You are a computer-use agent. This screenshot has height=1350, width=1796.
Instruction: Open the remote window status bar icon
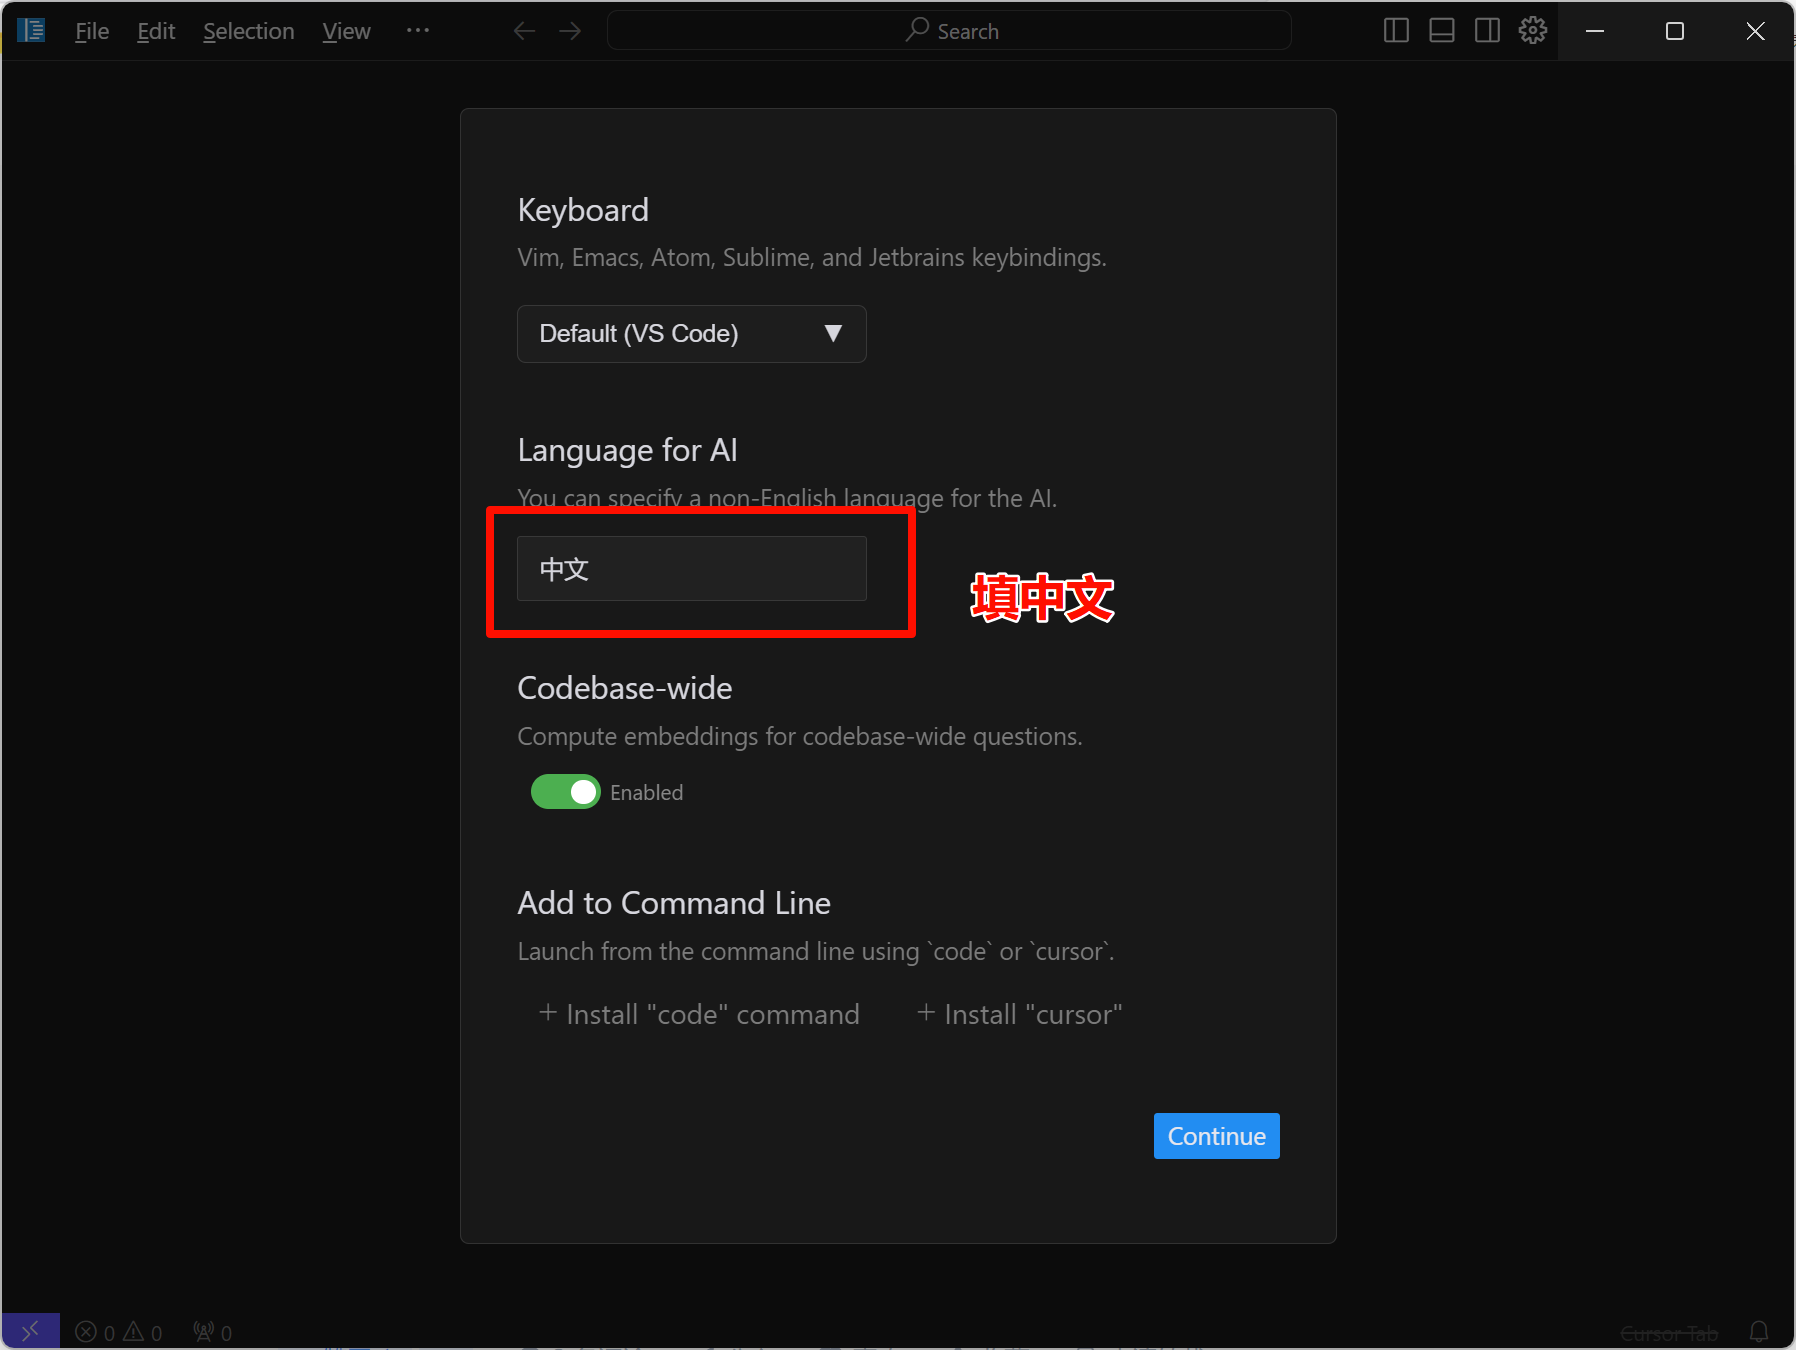tap(30, 1331)
